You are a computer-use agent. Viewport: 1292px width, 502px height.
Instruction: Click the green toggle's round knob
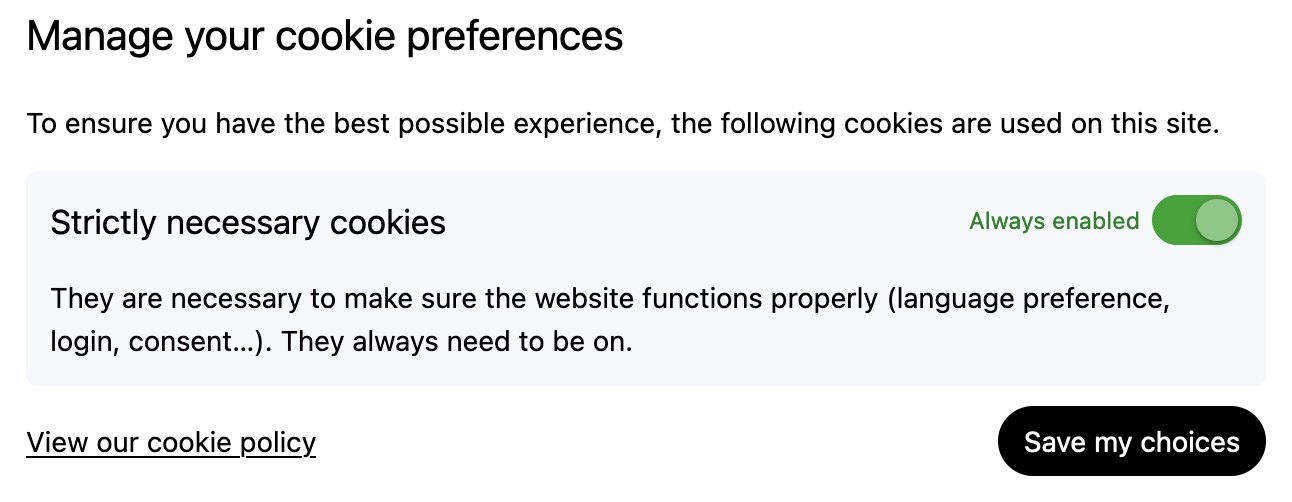click(x=1216, y=220)
